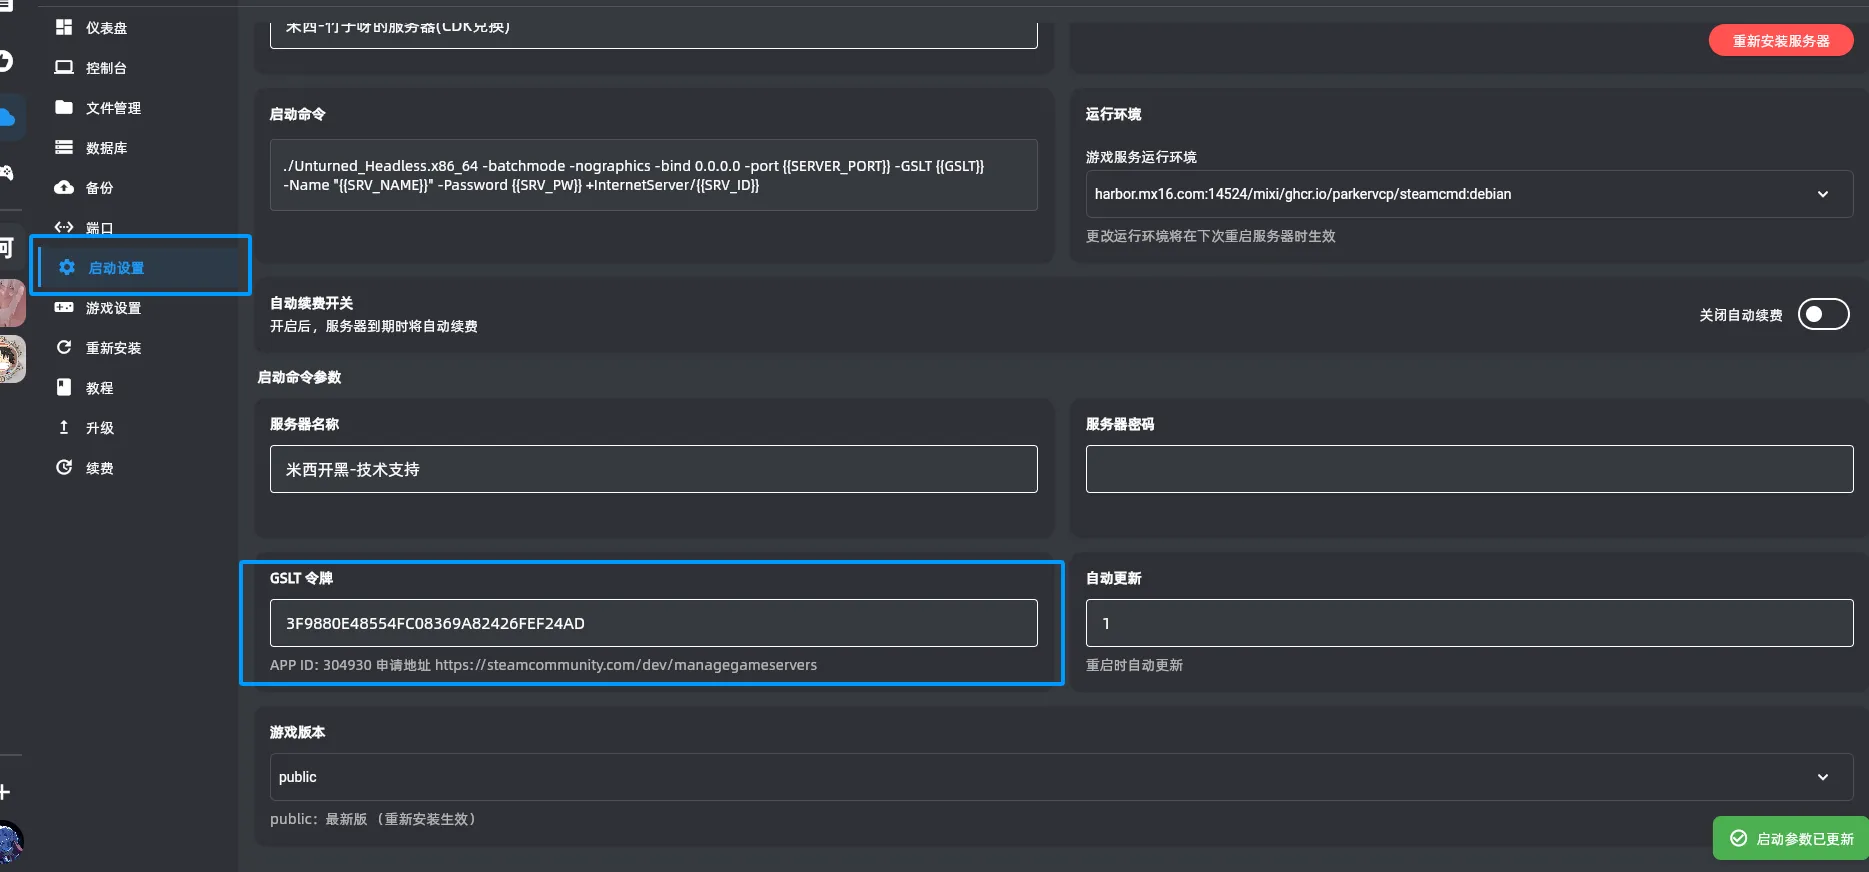
Task: Go to 升级 upgrade menu item
Action: (99, 428)
